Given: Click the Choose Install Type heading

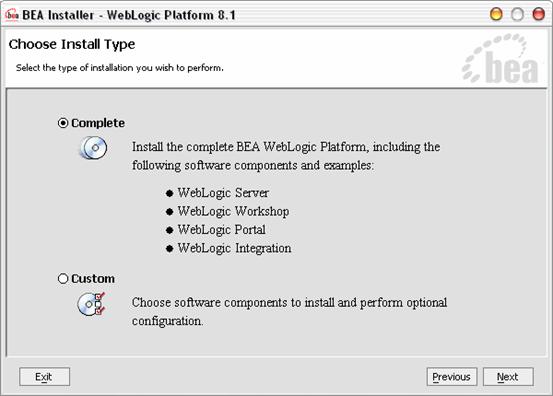Looking at the screenshot, I should tap(72, 44).
